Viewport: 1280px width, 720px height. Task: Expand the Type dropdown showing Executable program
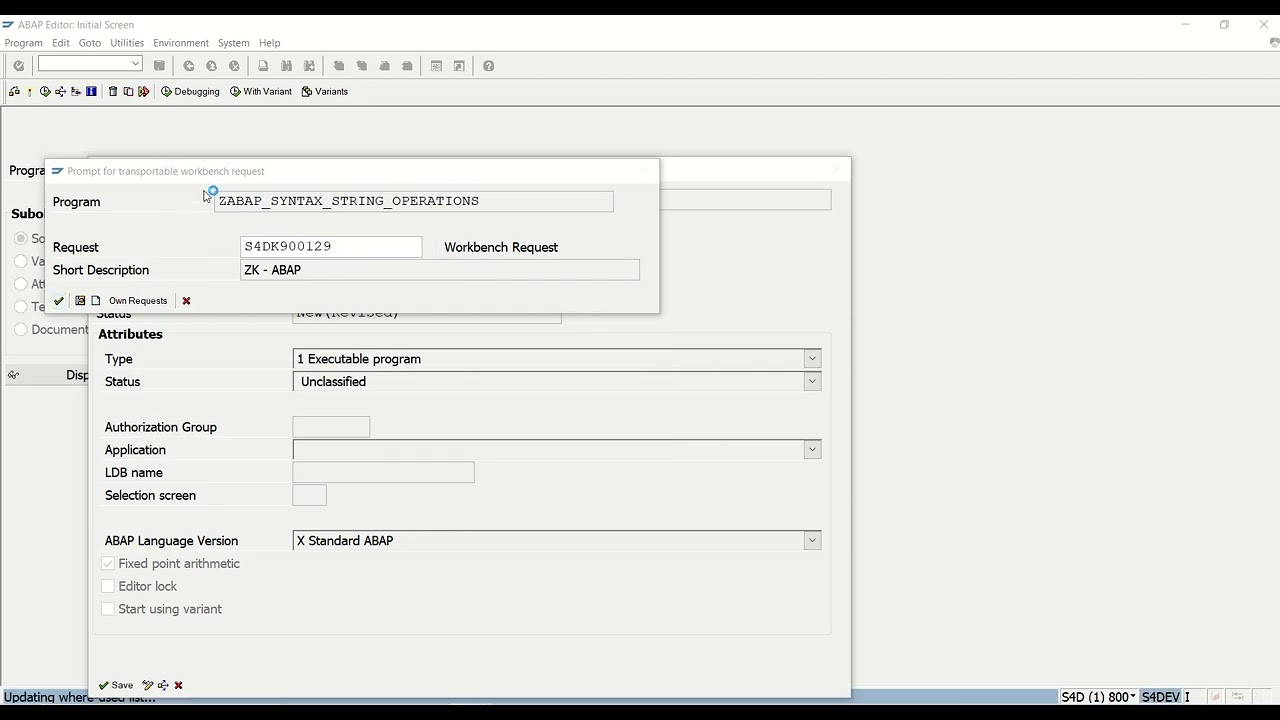812,359
